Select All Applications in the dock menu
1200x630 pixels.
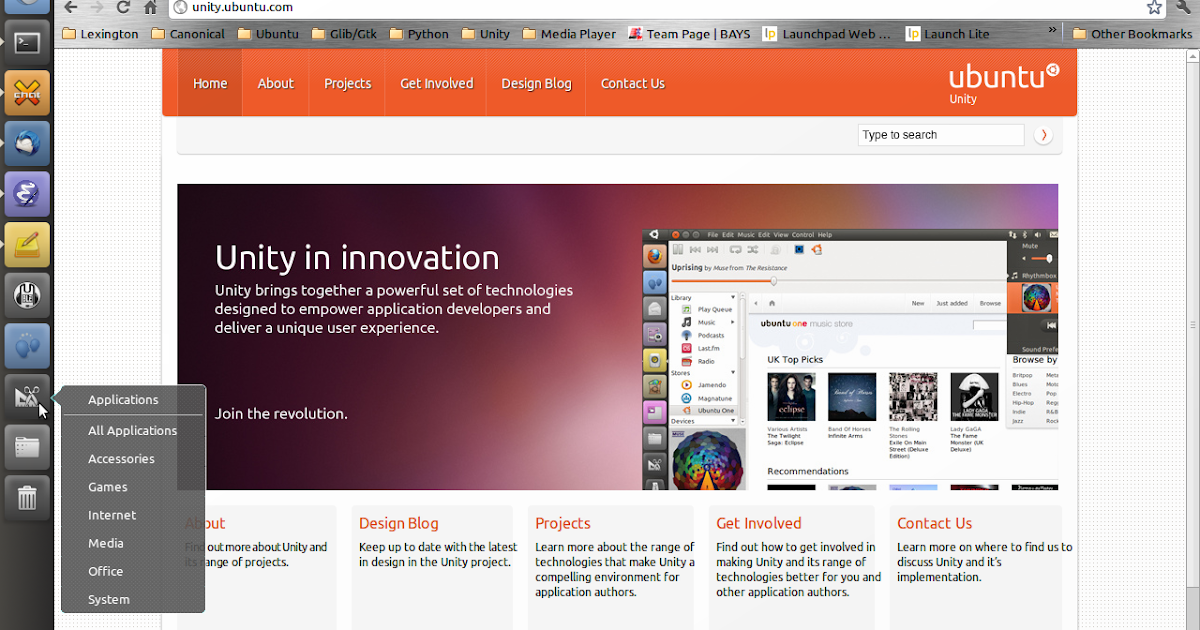pyautogui.click(x=132, y=430)
